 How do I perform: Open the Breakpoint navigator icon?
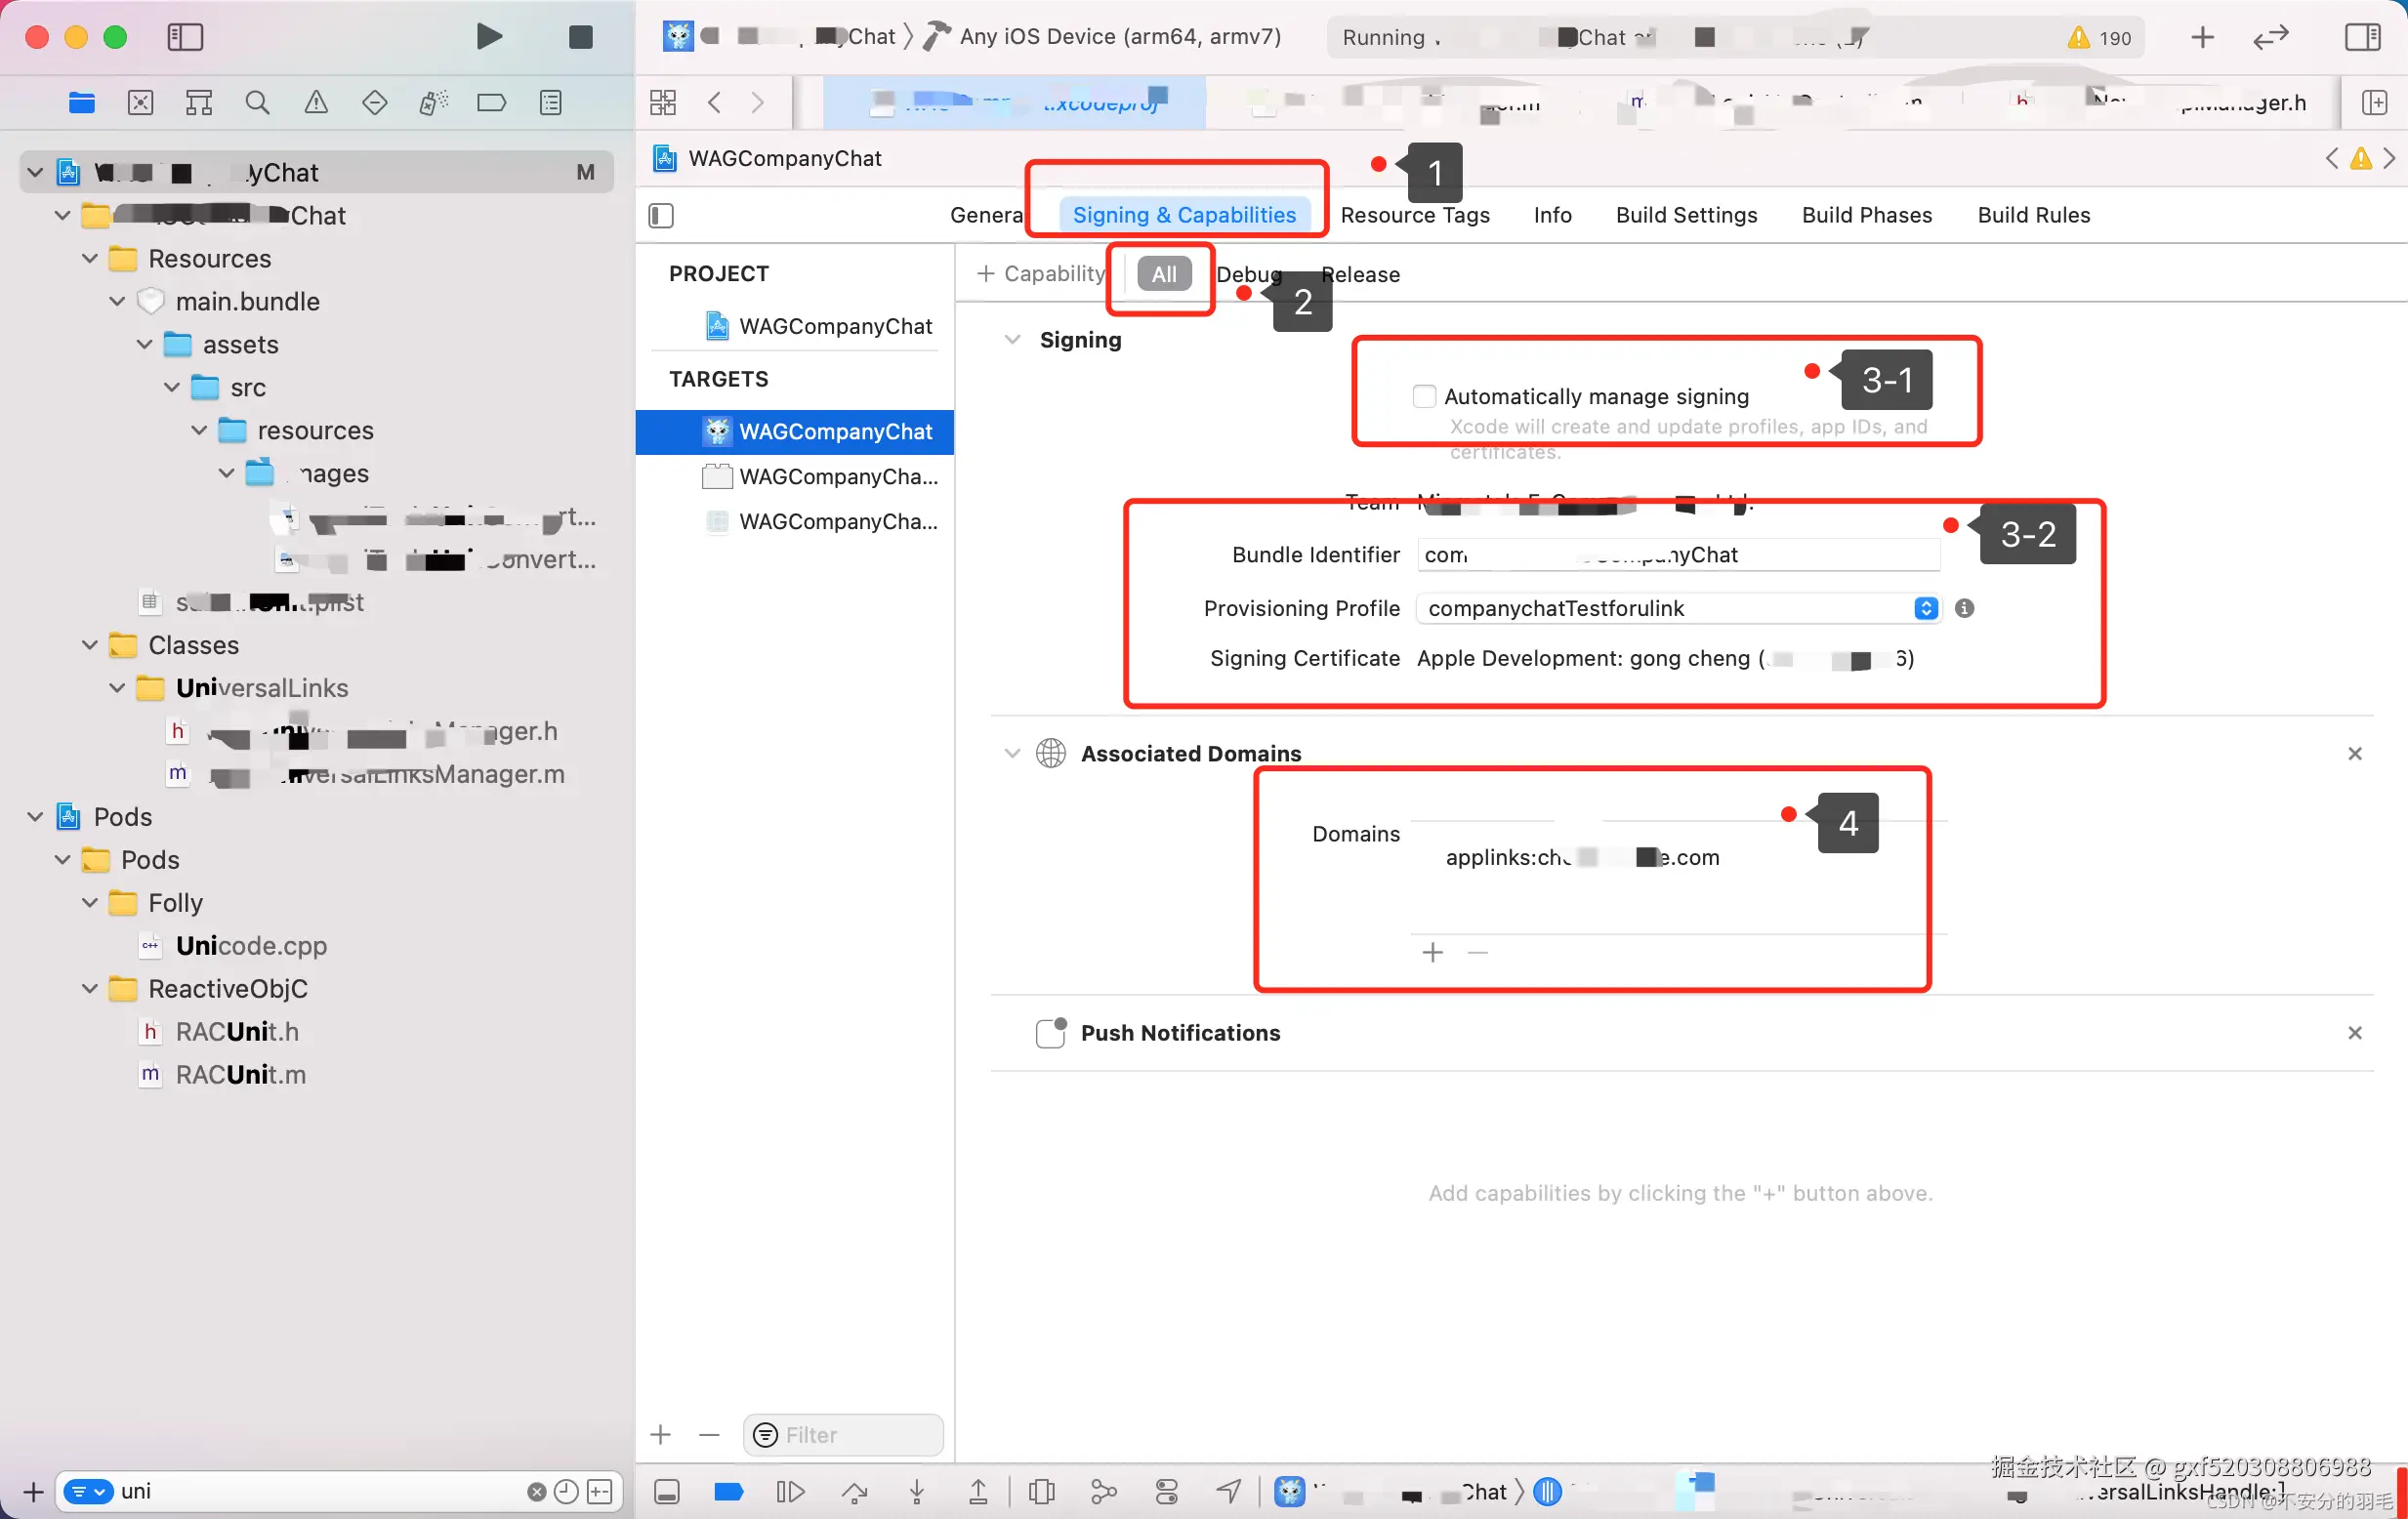491,102
